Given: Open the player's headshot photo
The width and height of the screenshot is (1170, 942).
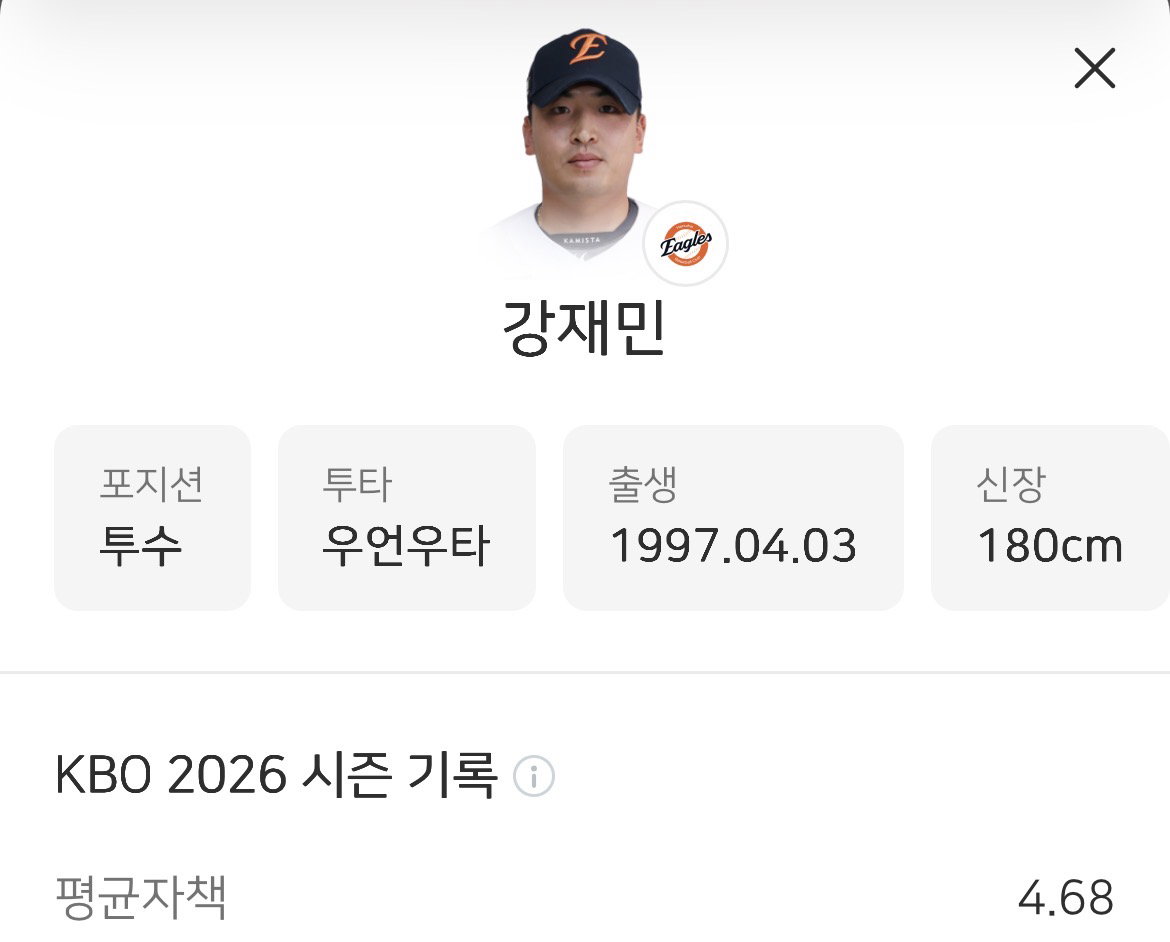Looking at the screenshot, I should coord(584,146).
